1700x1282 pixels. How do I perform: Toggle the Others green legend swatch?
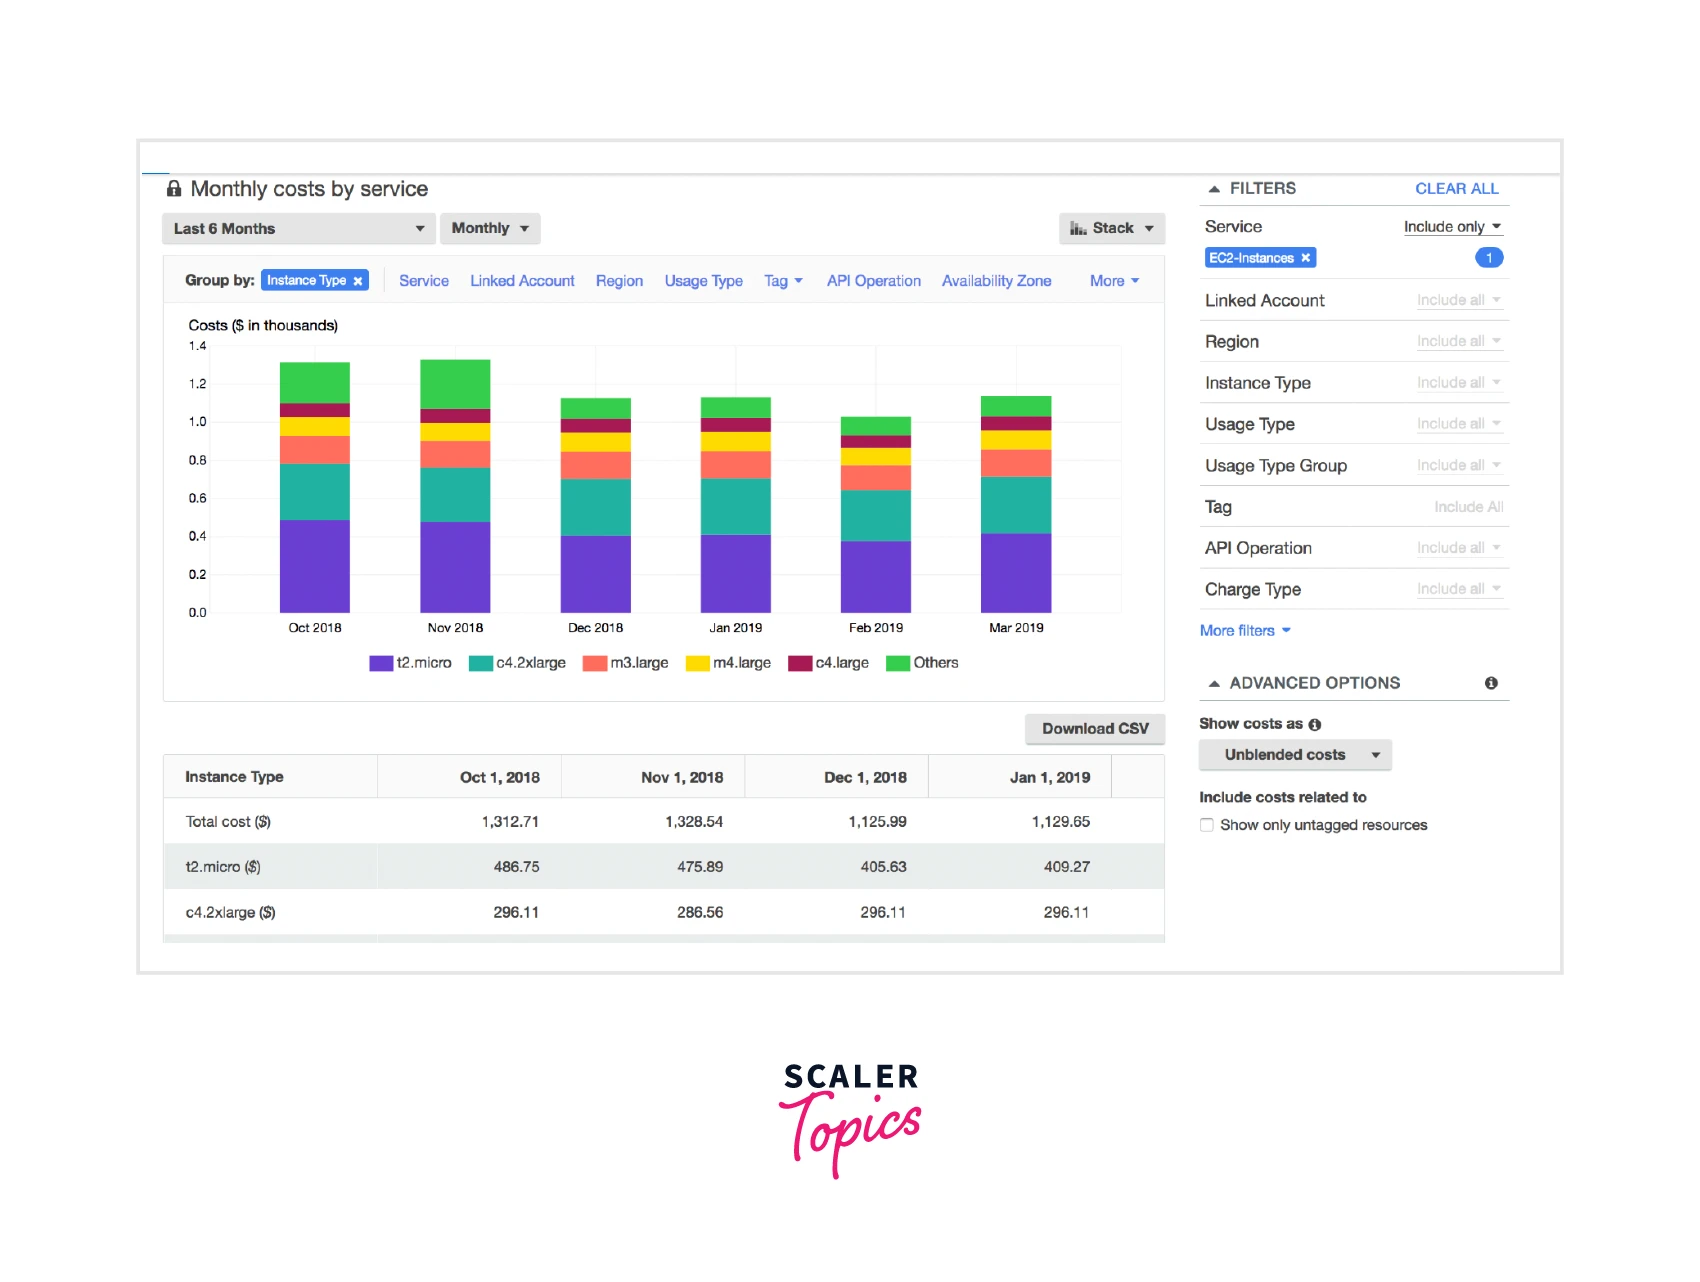coord(897,663)
